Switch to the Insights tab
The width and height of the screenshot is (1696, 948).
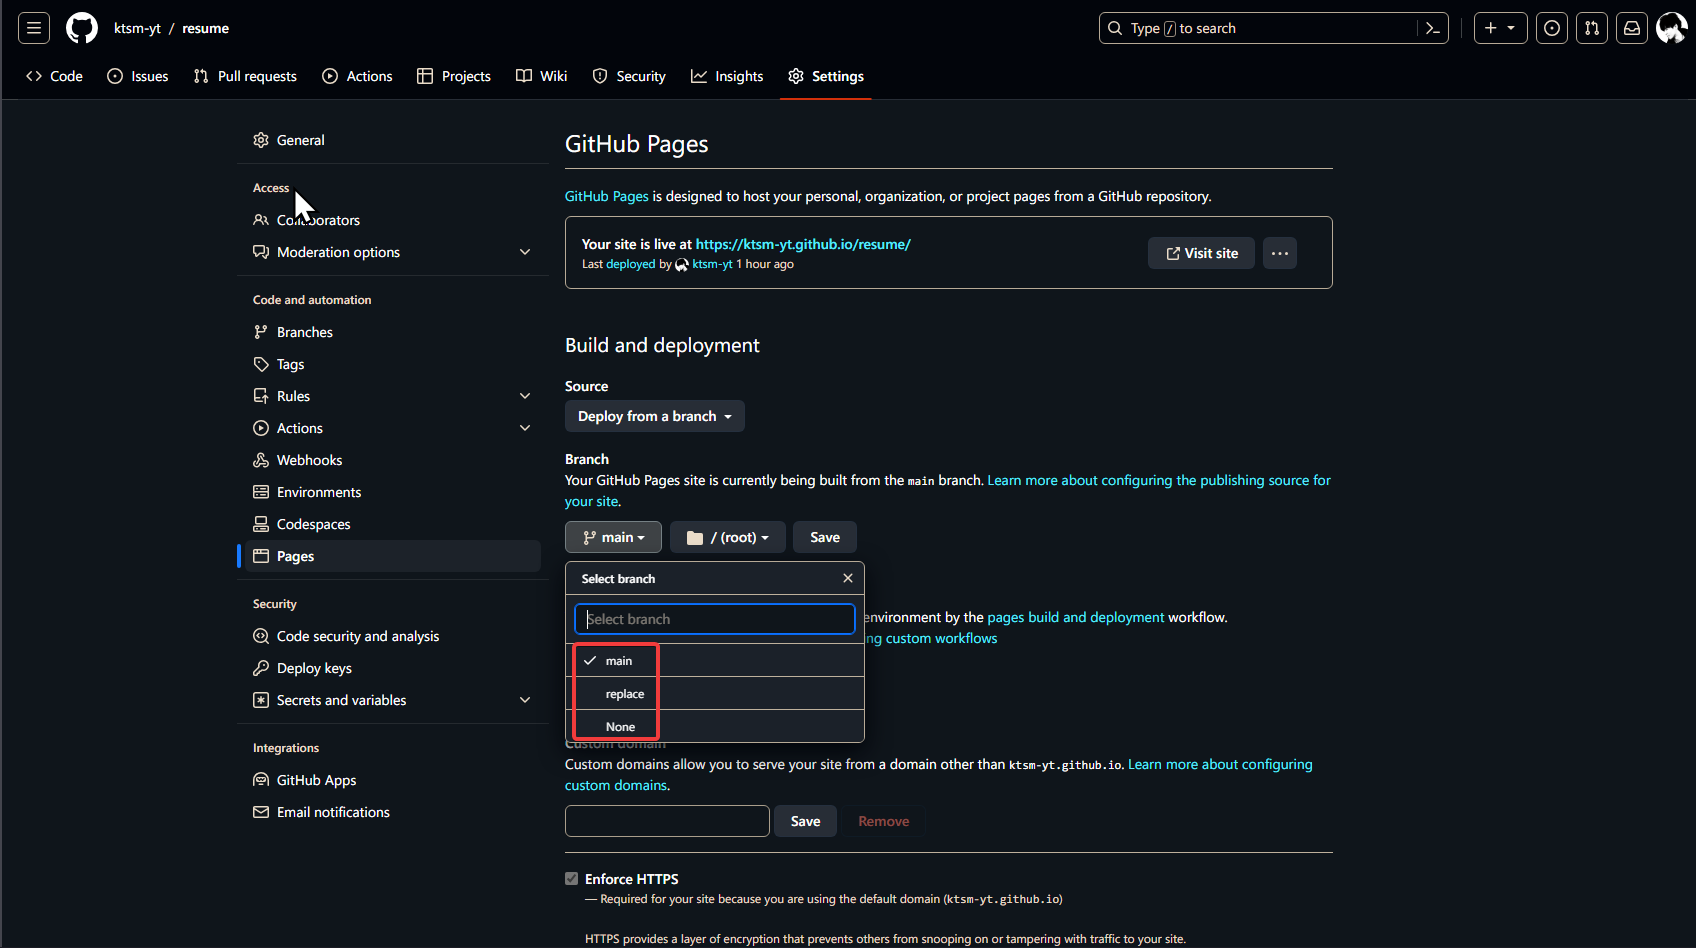pos(727,76)
